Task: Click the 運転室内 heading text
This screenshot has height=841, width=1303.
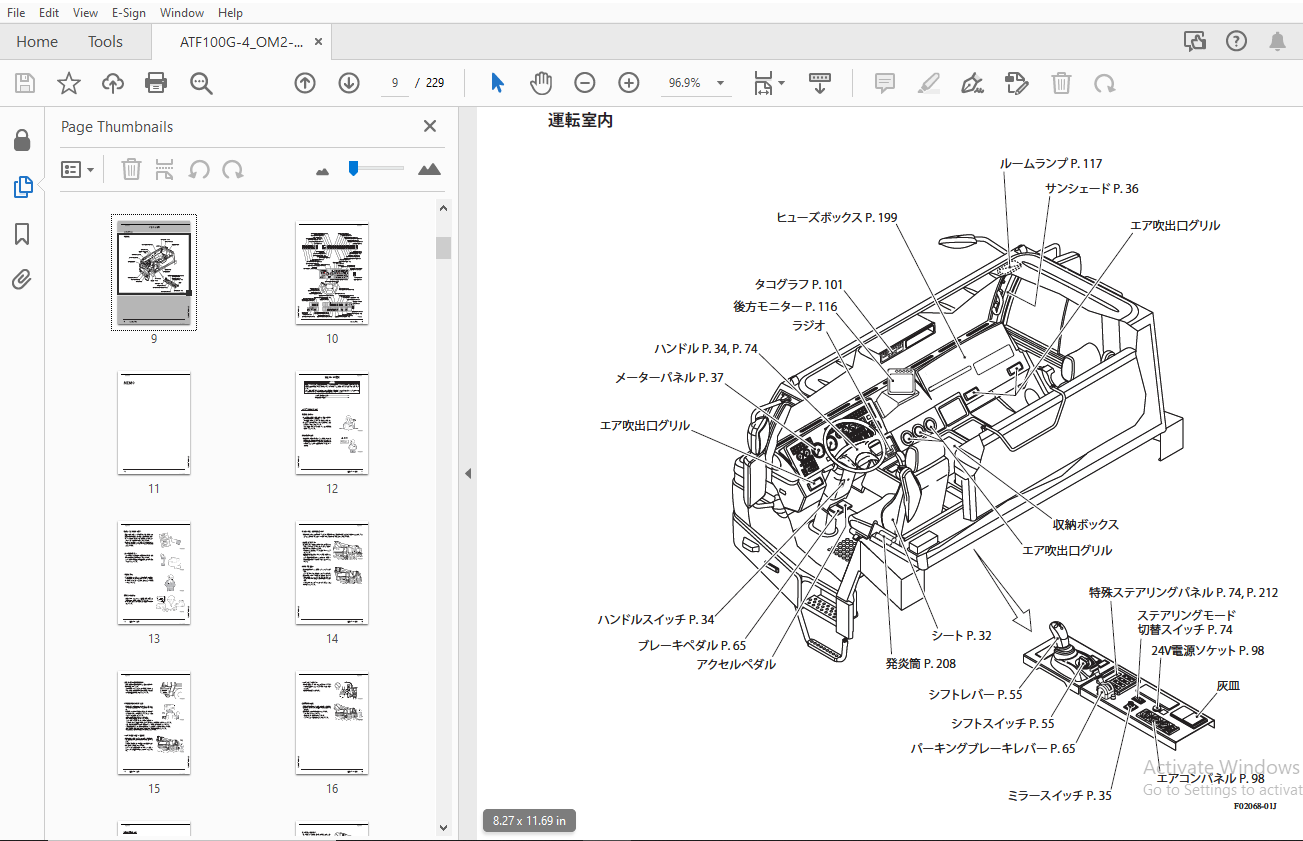Action: click(x=580, y=121)
